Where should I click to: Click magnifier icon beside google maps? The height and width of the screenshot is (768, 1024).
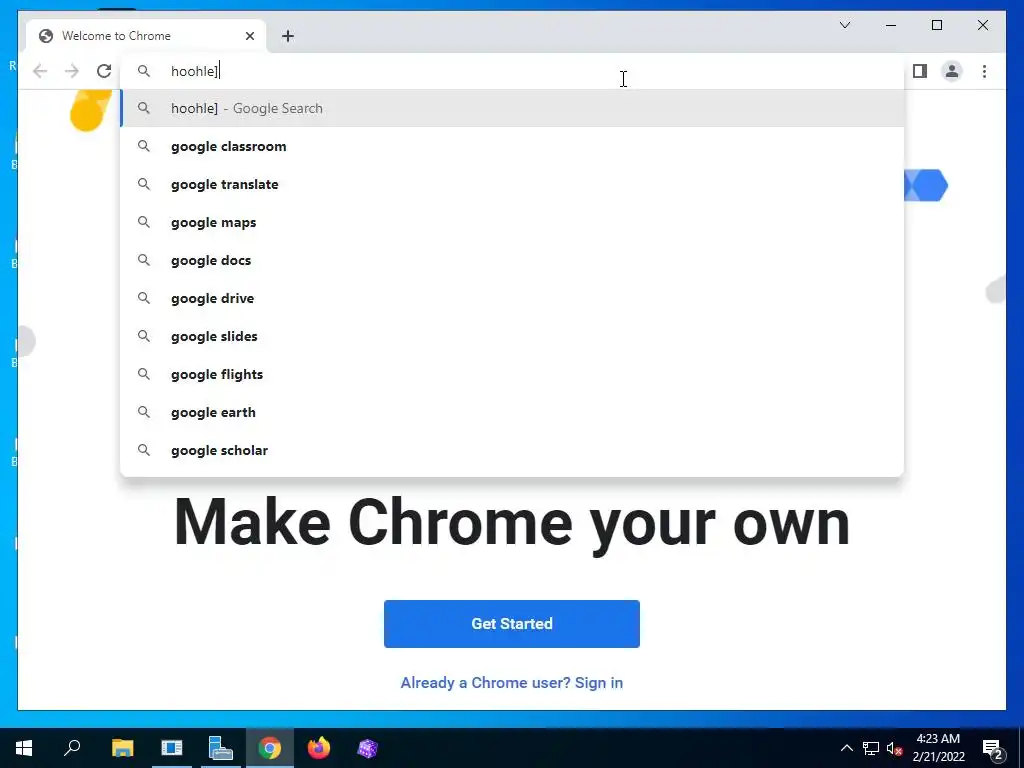pos(144,222)
